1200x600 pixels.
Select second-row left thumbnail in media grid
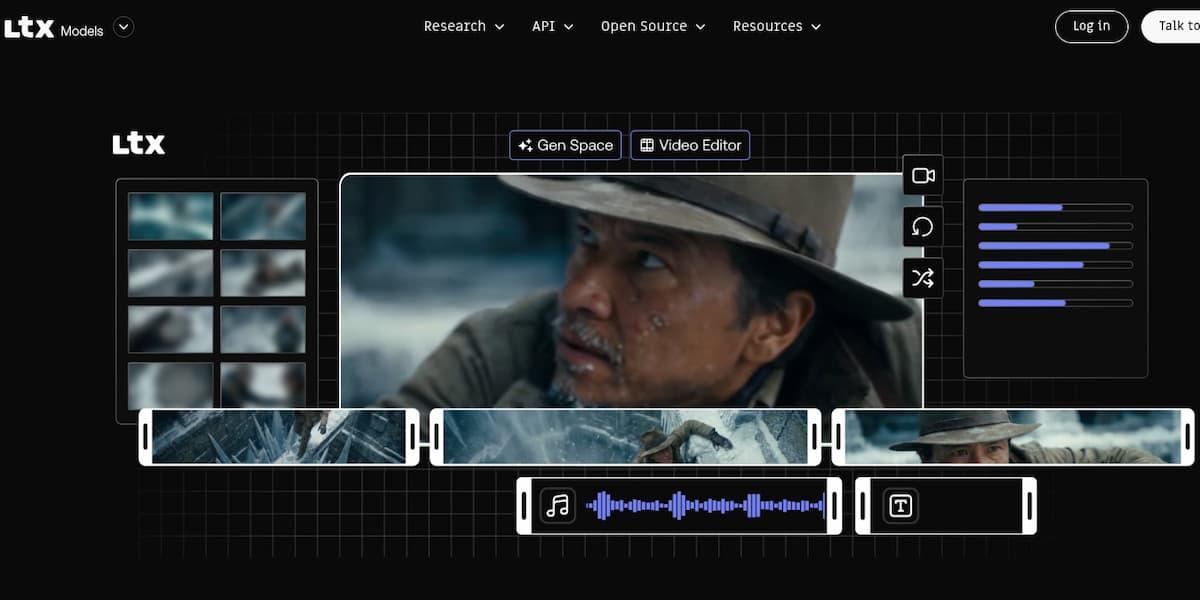[171, 273]
